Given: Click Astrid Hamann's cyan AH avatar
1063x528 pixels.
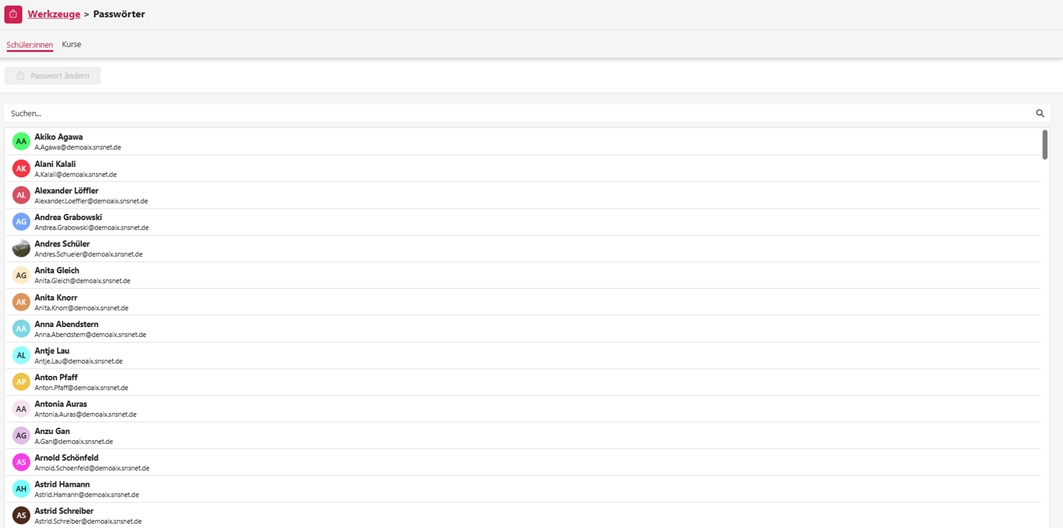Looking at the screenshot, I should tap(21, 489).
